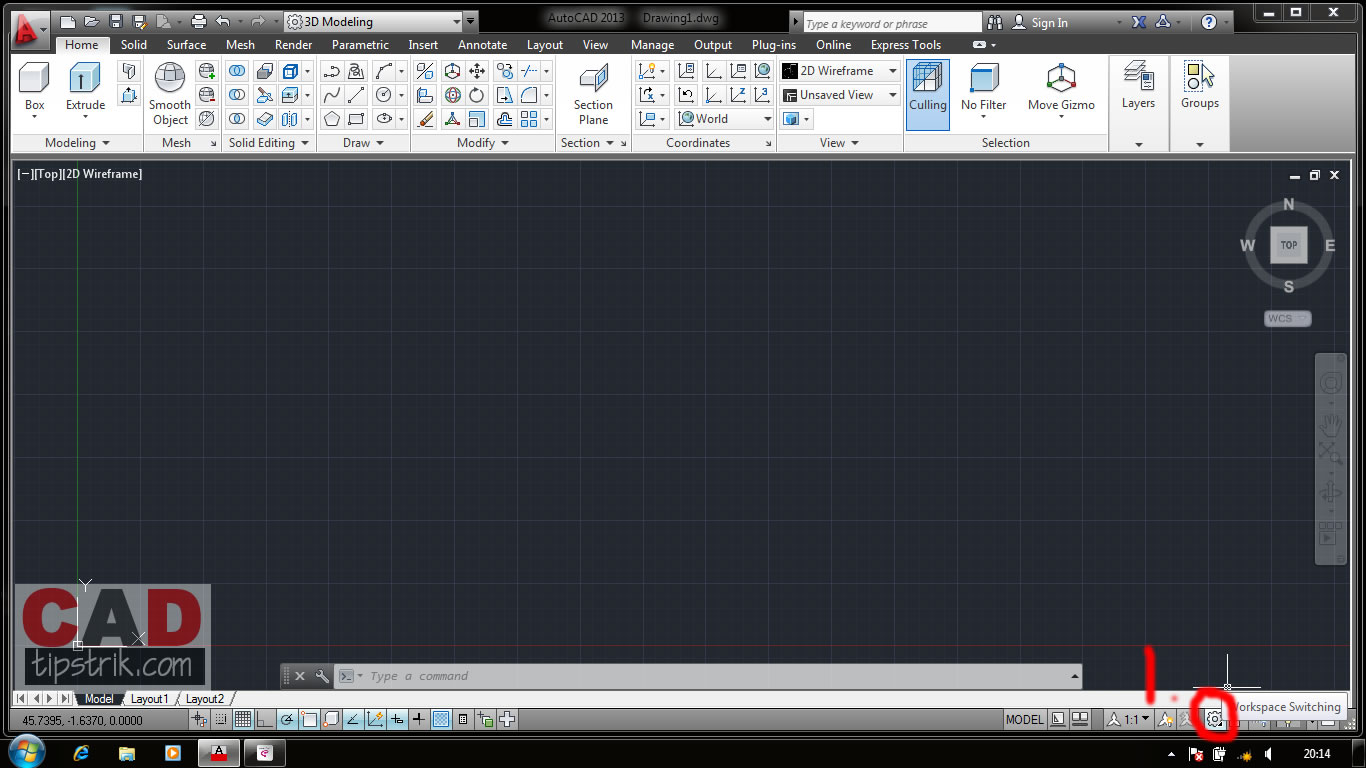Open the 1:1 annotation scale control
This screenshot has height=768, width=1366.
1132,718
